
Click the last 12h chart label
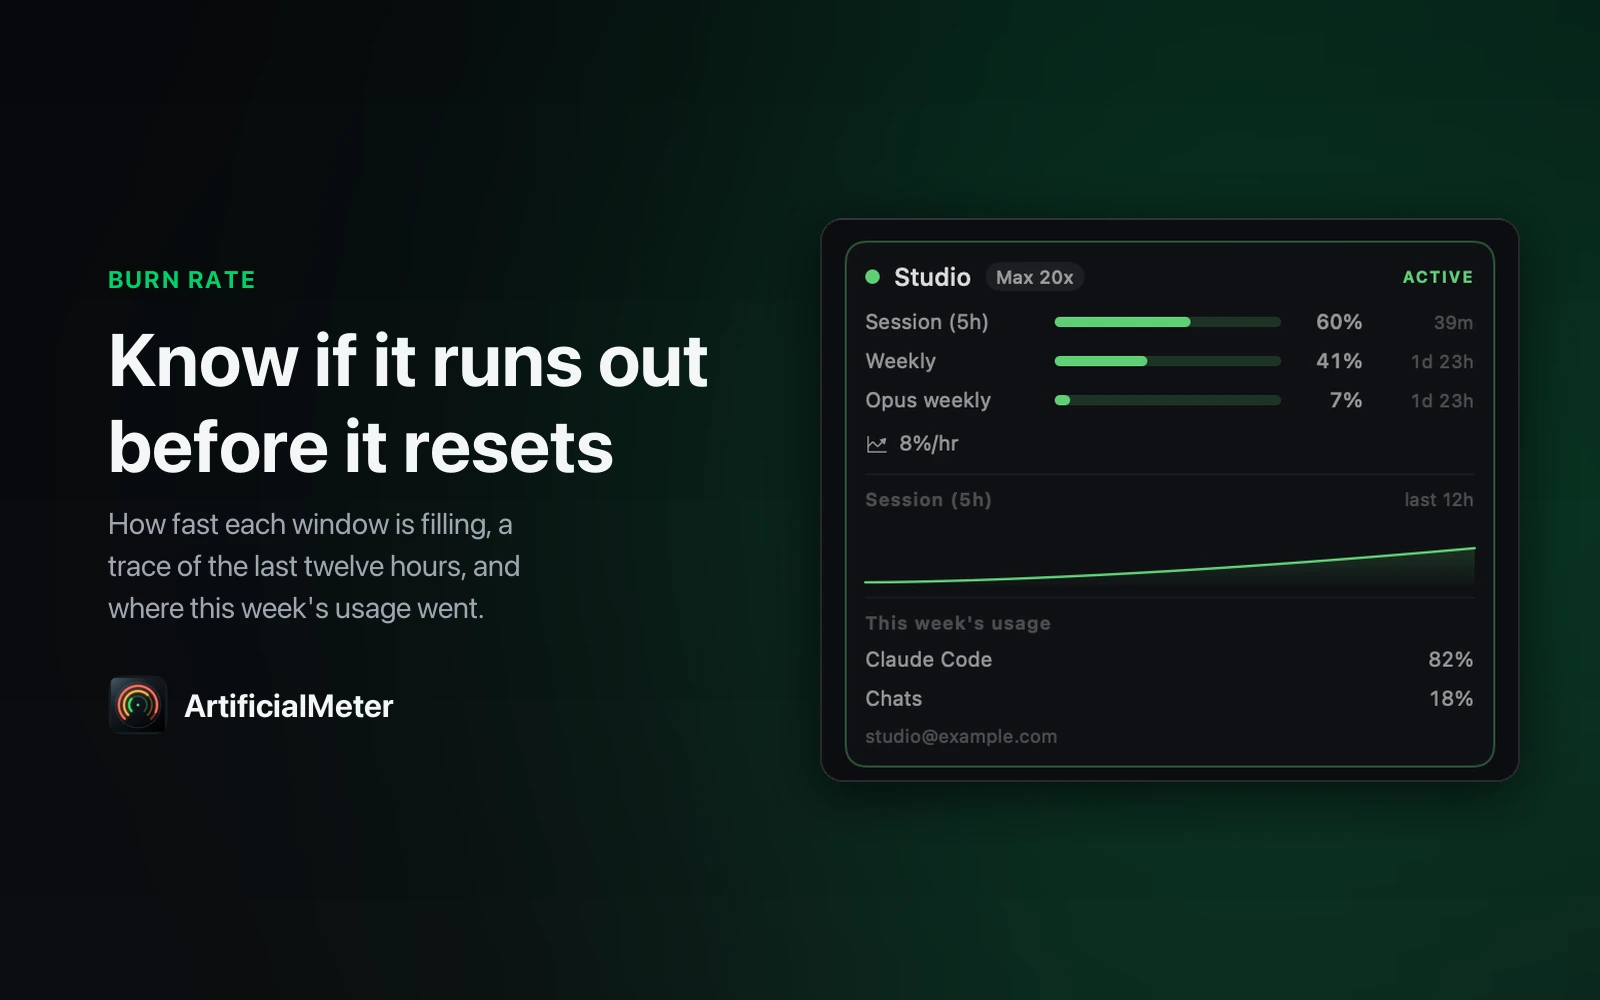1439,500
